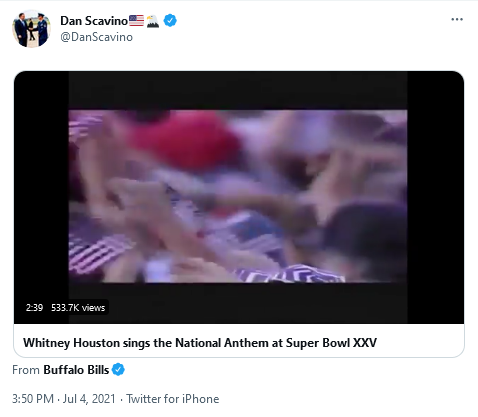Click the 'From' label under the video
Screen dimensions: 478x417
(26, 370)
